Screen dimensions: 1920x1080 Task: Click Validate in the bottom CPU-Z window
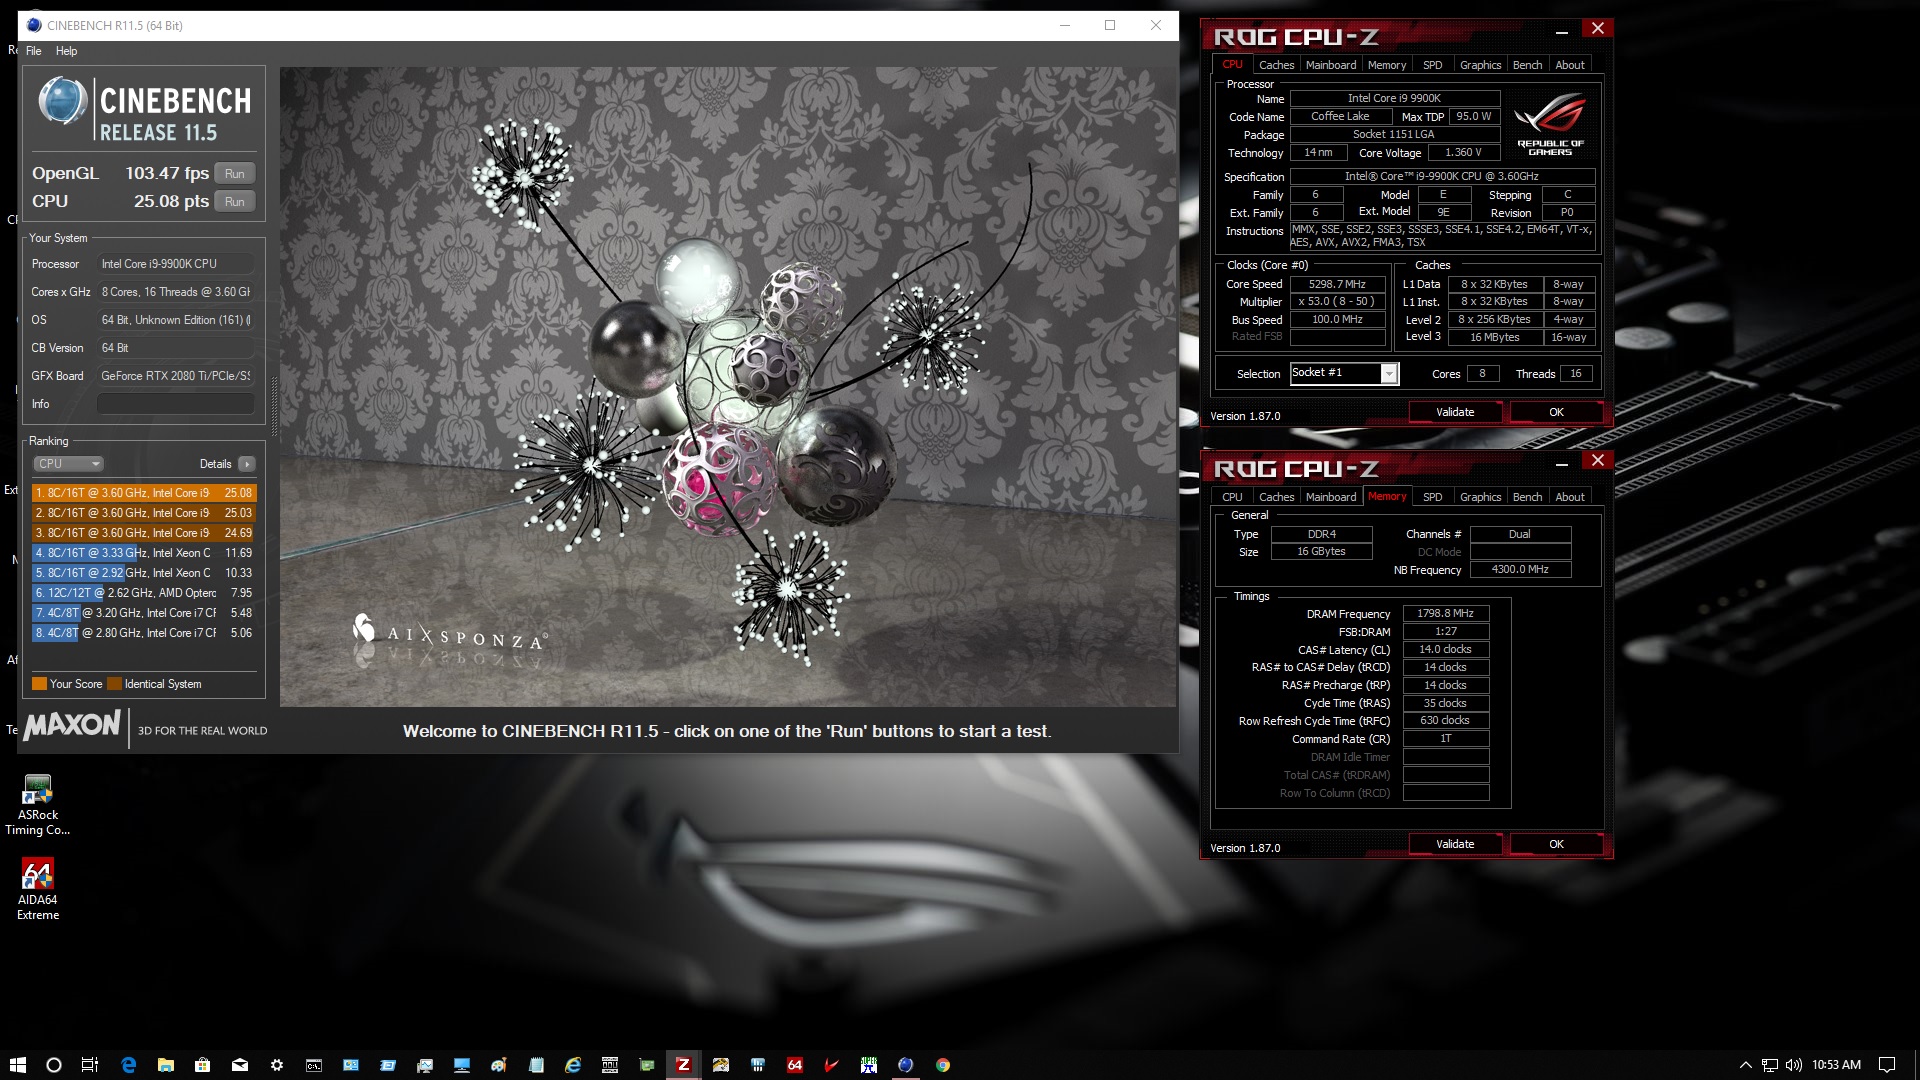click(x=1455, y=844)
